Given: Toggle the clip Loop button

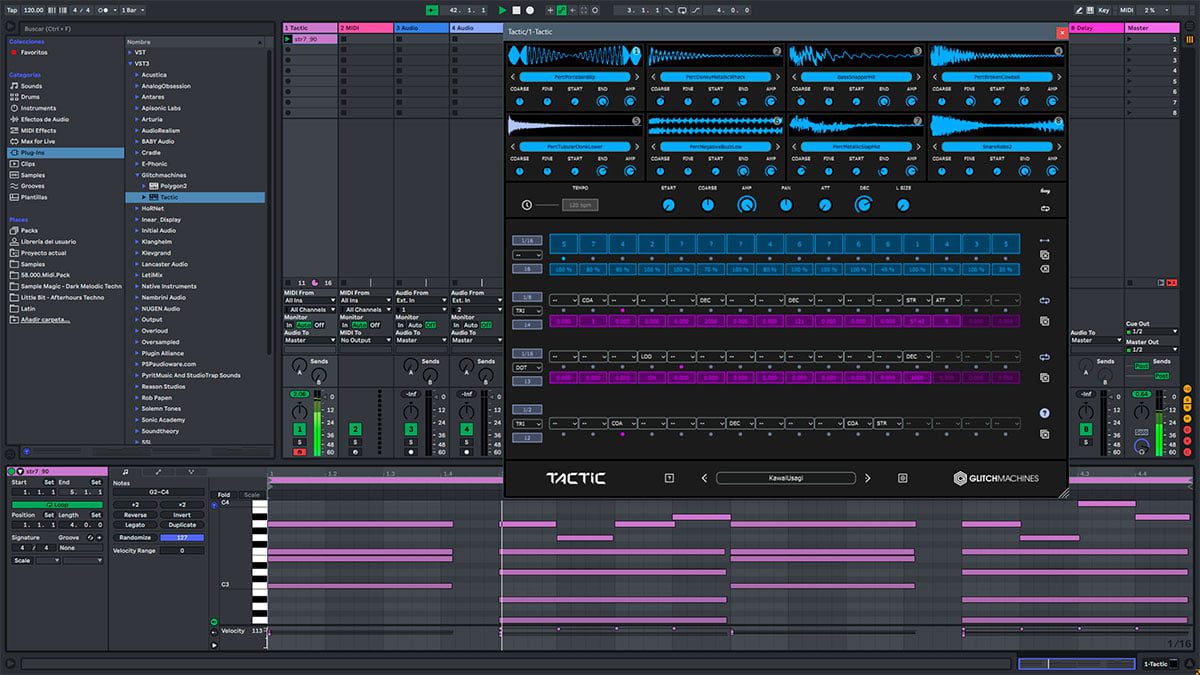Looking at the screenshot, I should click(57, 505).
